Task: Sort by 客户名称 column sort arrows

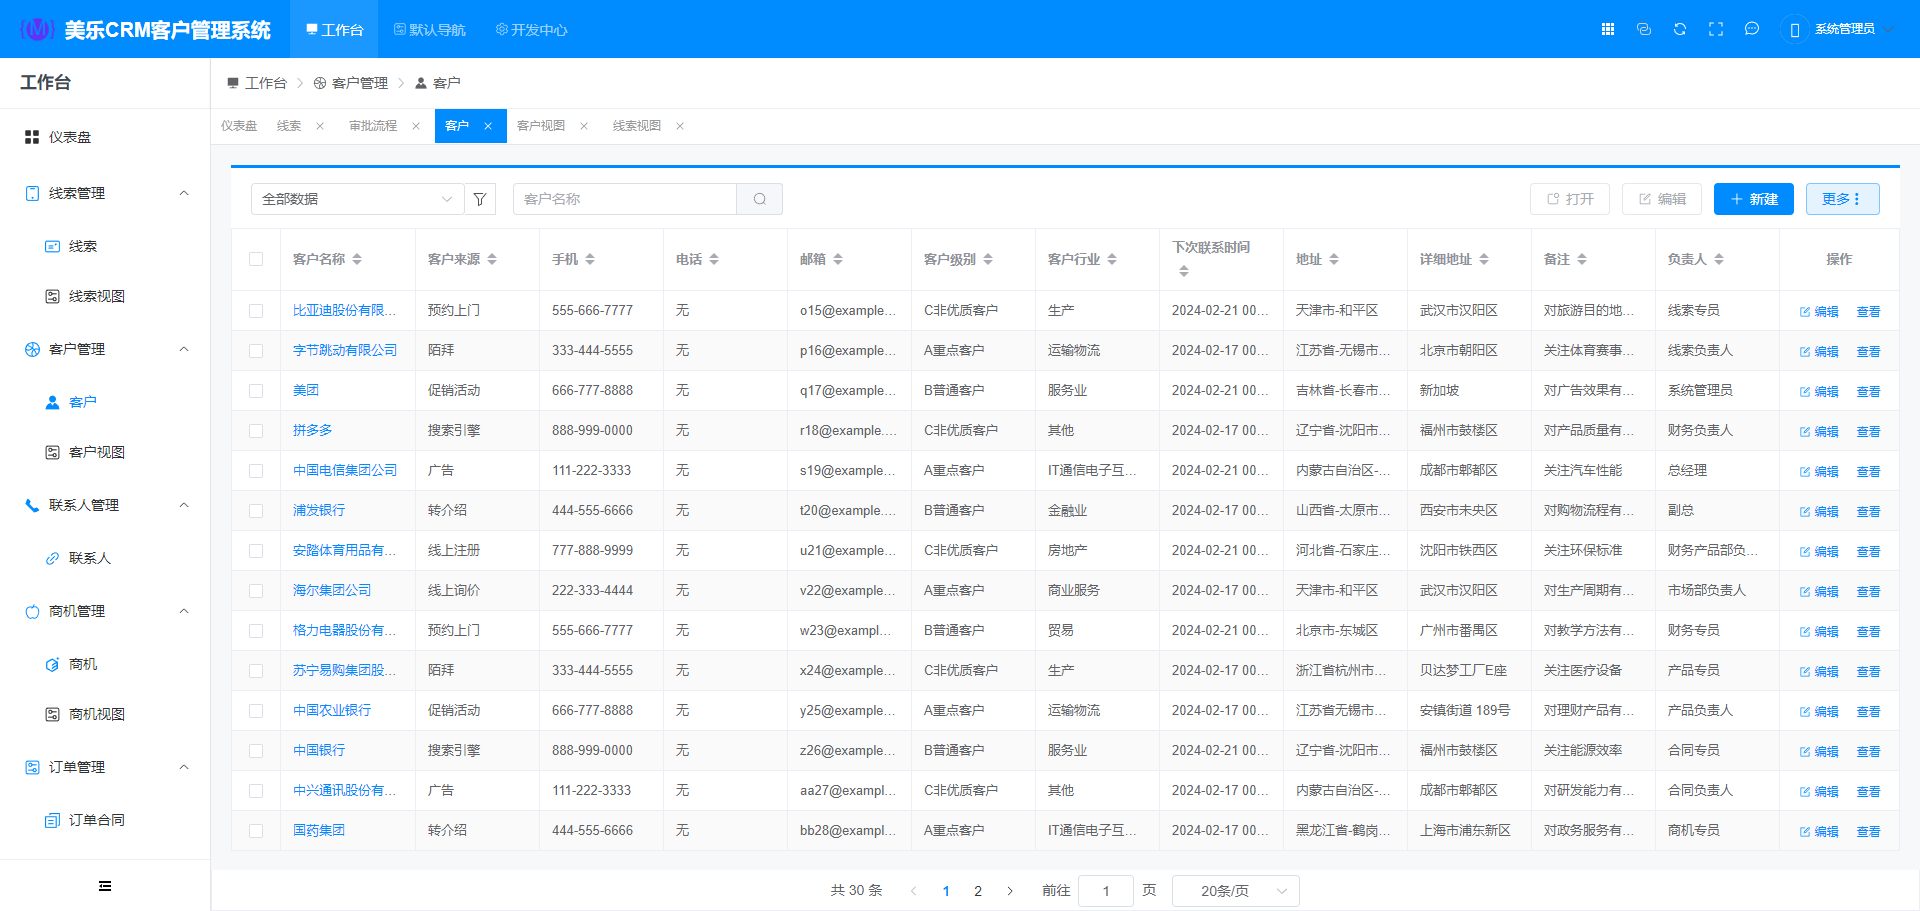Action: (x=357, y=259)
